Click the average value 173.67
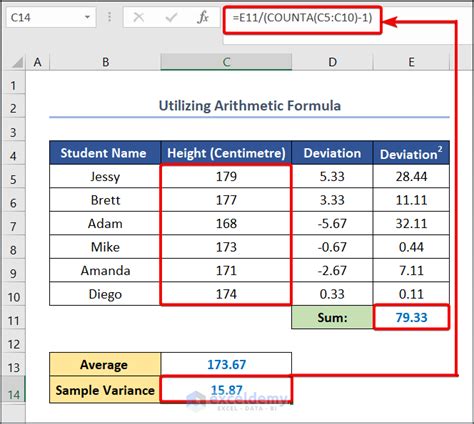This screenshot has height=424, width=474. coord(226,364)
